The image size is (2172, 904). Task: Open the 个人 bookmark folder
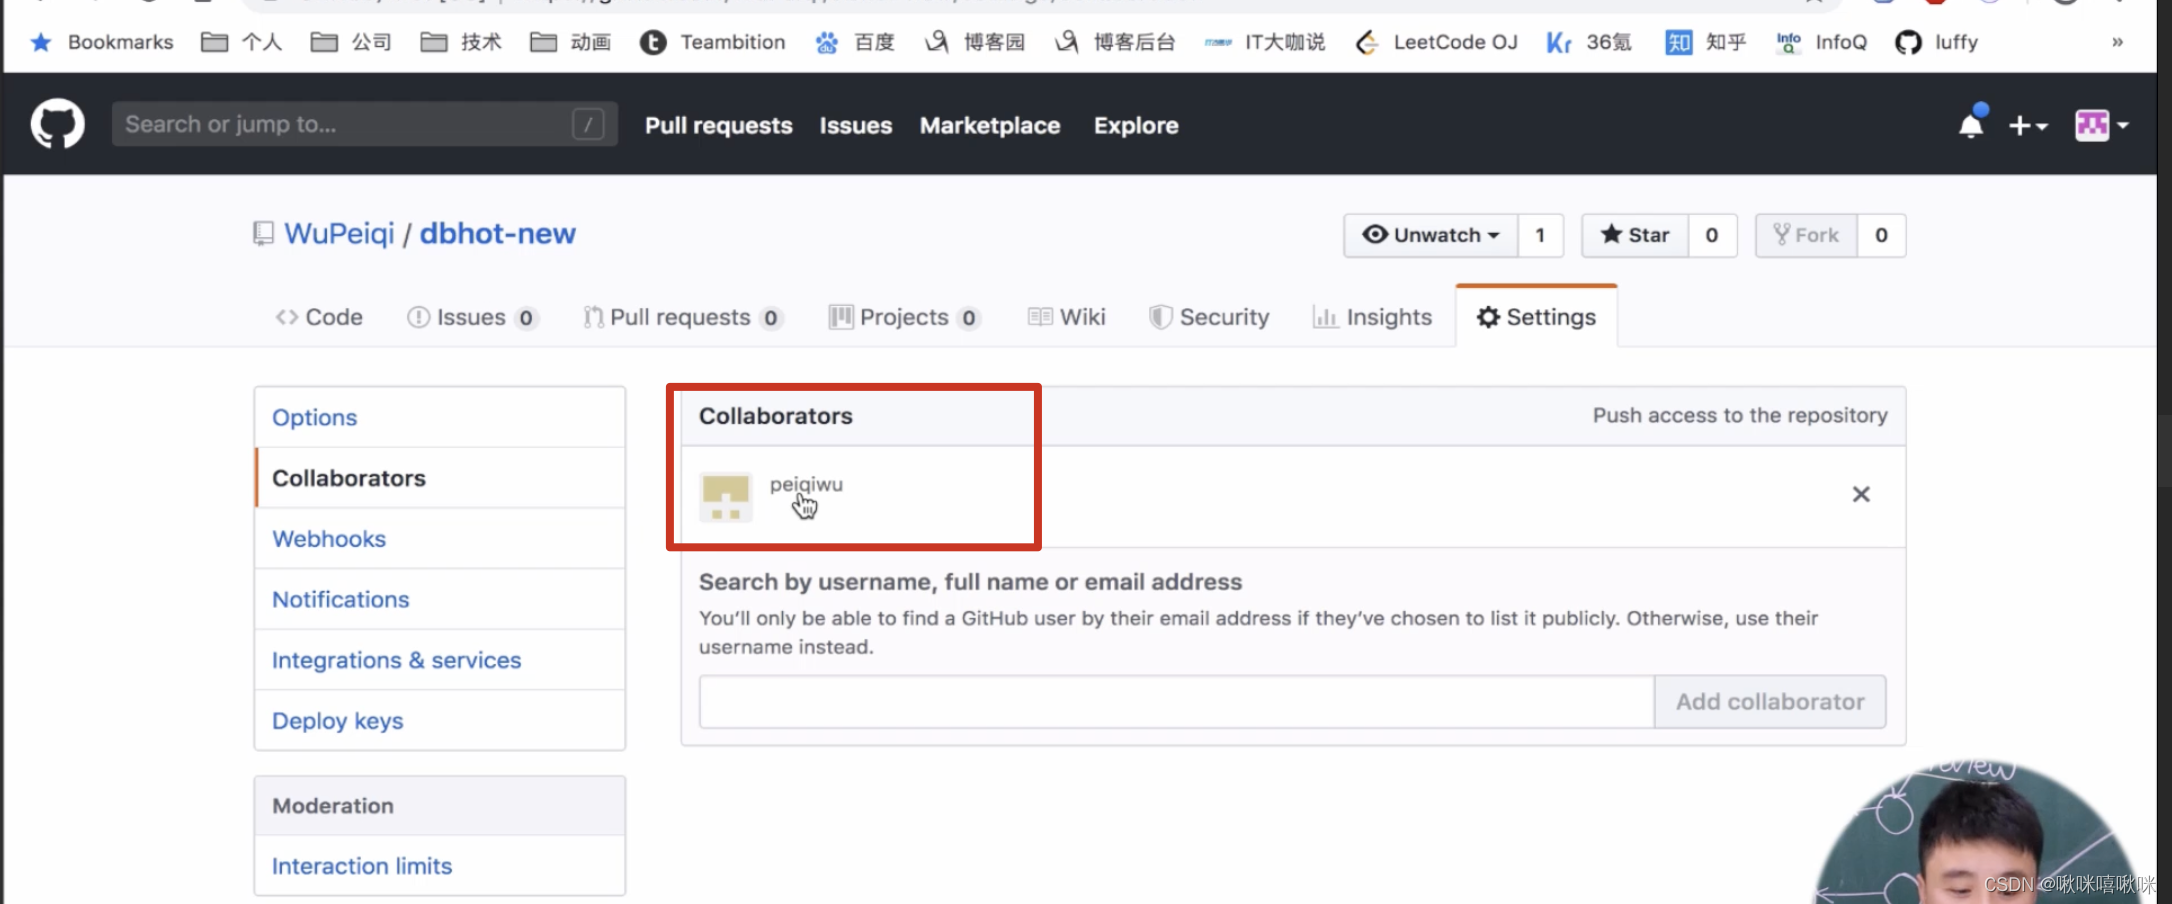click(x=241, y=42)
